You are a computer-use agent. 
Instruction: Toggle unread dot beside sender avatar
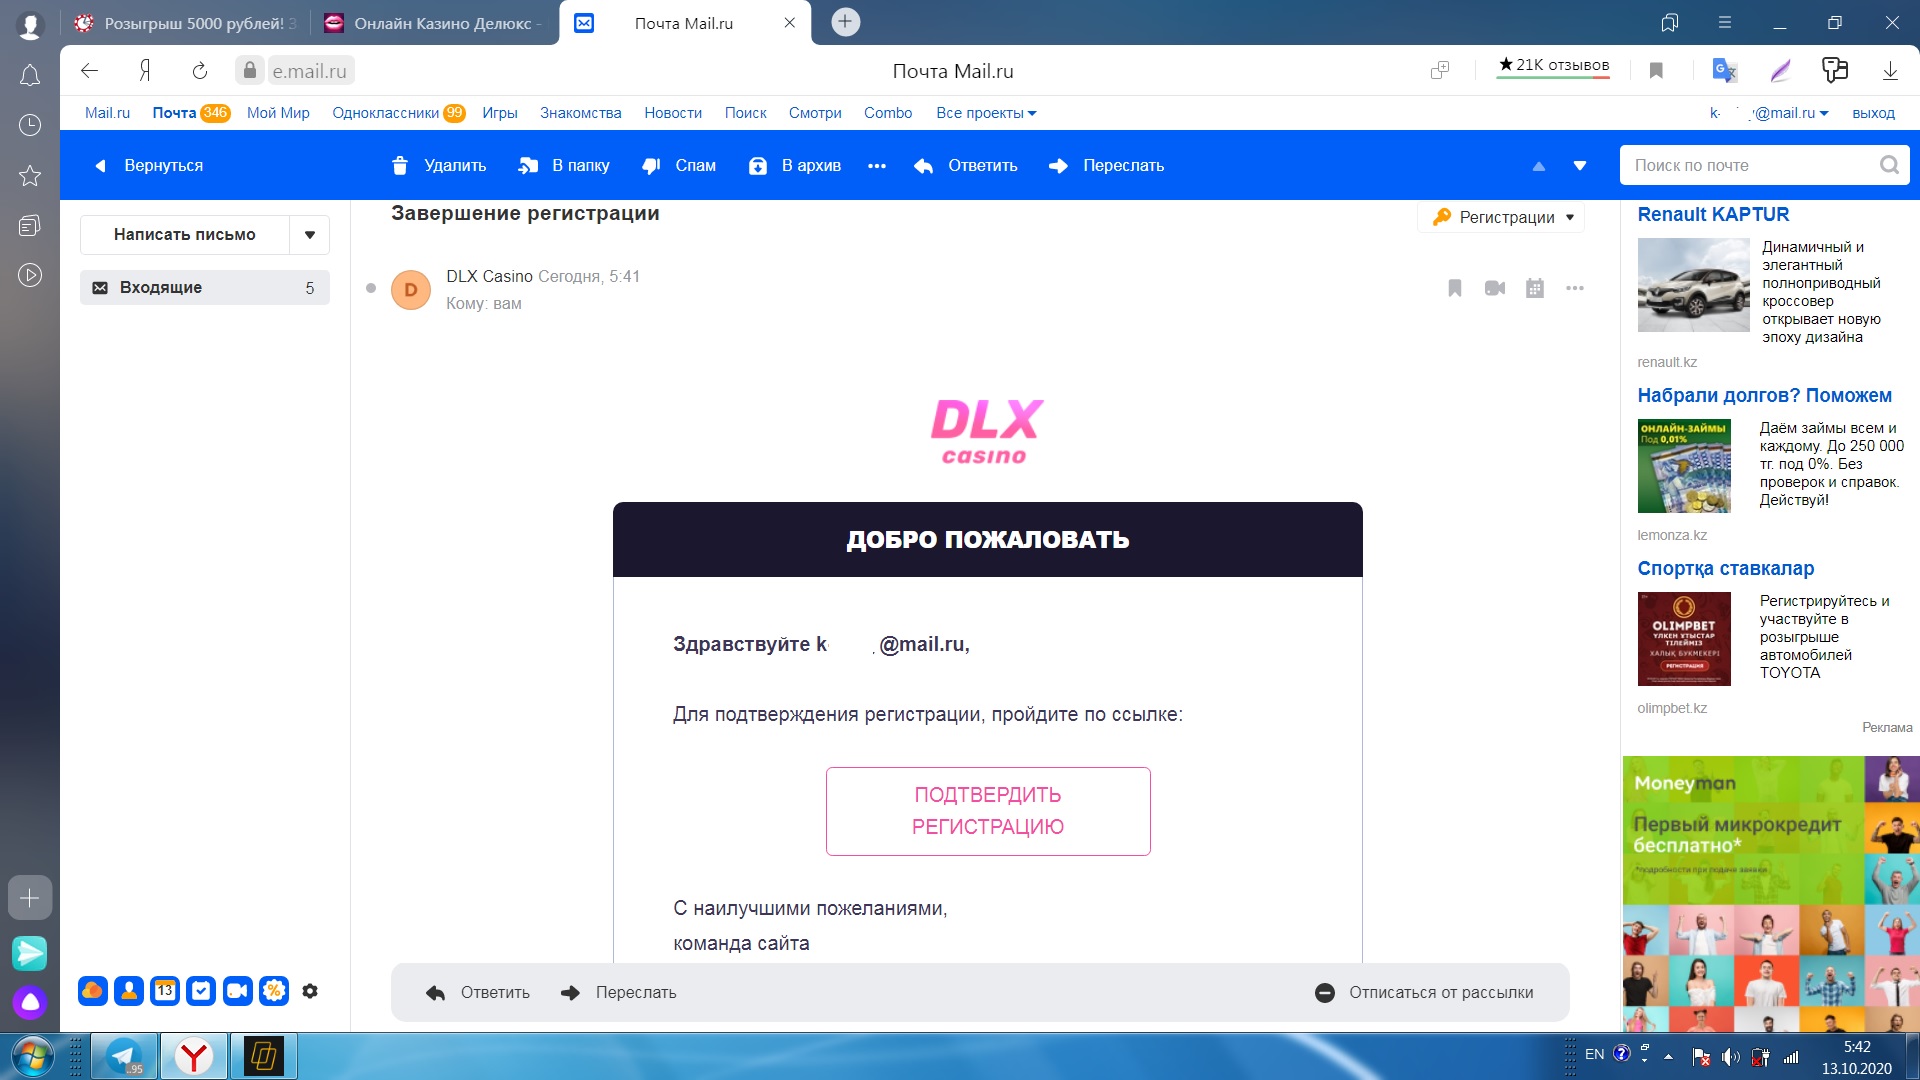[x=371, y=289]
